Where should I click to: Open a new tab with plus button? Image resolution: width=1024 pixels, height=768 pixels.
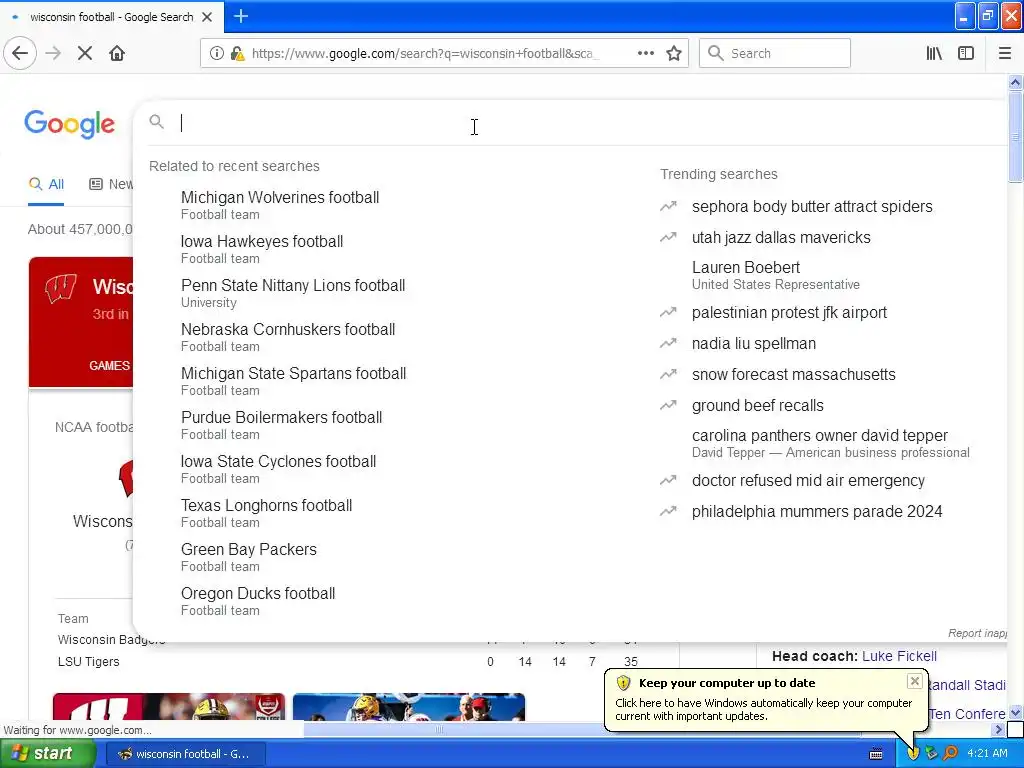(x=240, y=16)
